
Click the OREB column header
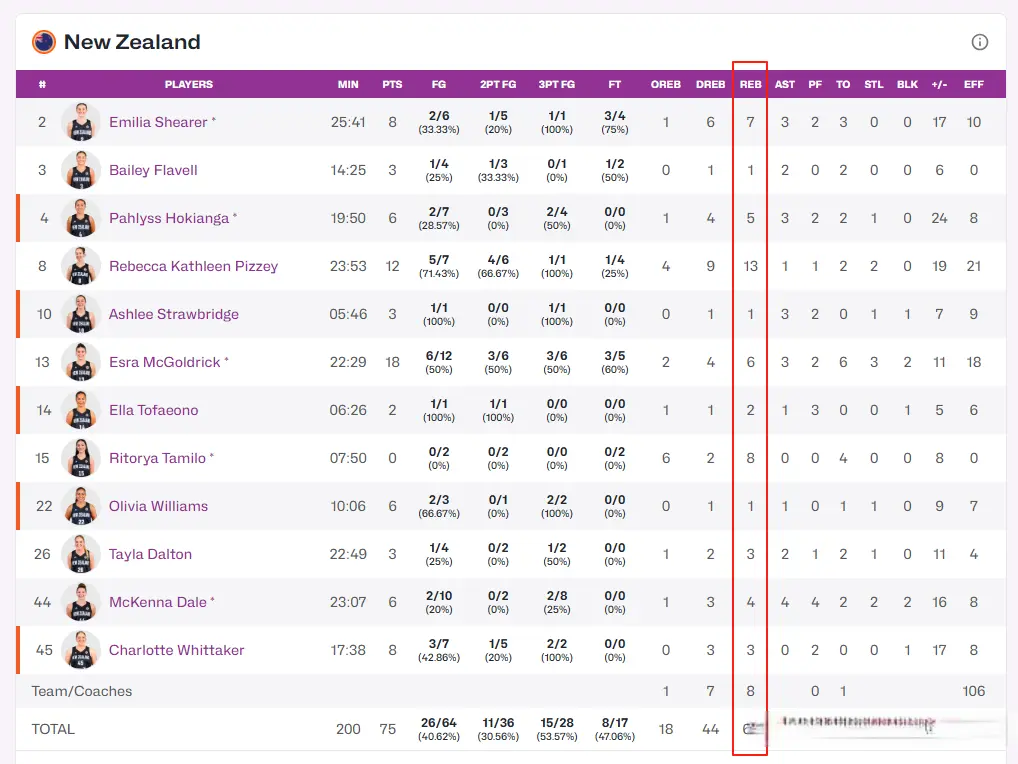pos(665,84)
